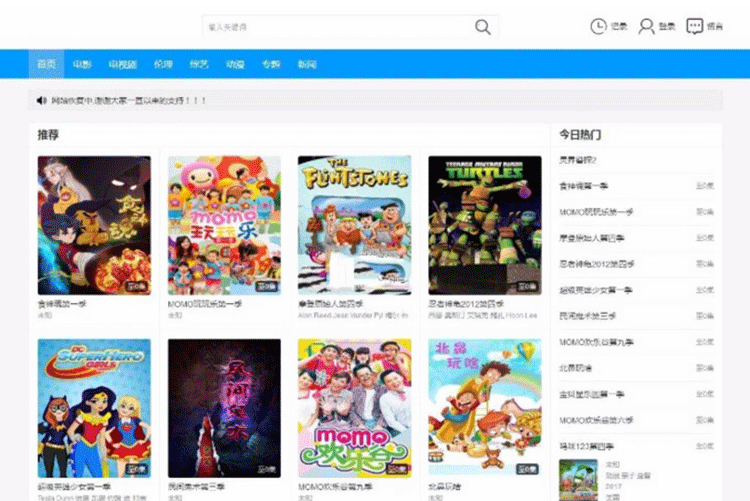Open the 食神魂 poster thumbnail
The height and width of the screenshot is (501, 750).
point(94,225)
